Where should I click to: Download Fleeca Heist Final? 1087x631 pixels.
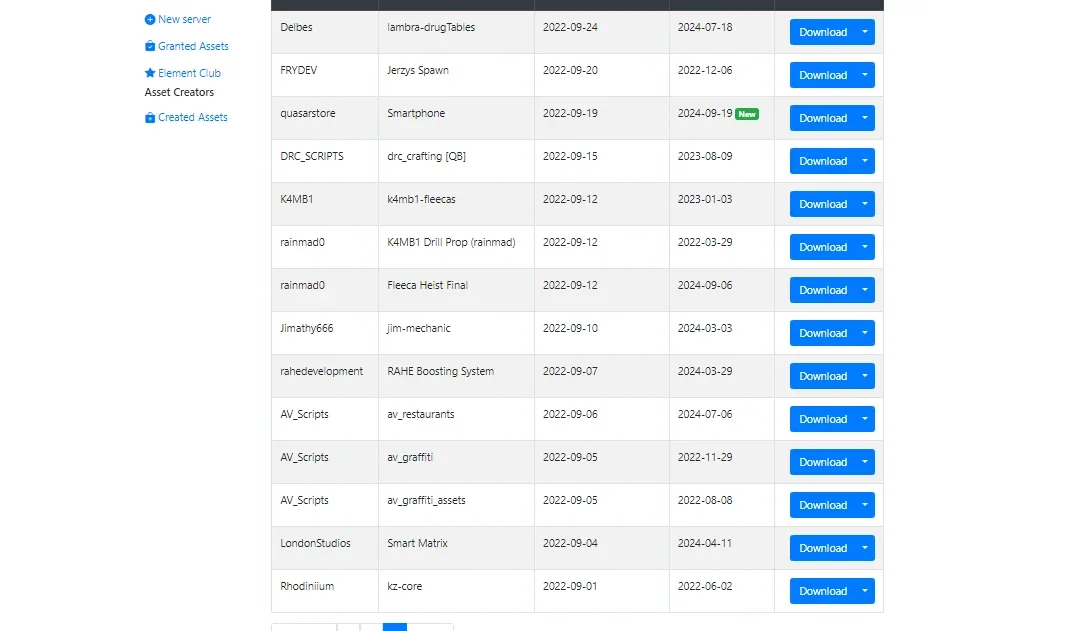pos(823,290)
